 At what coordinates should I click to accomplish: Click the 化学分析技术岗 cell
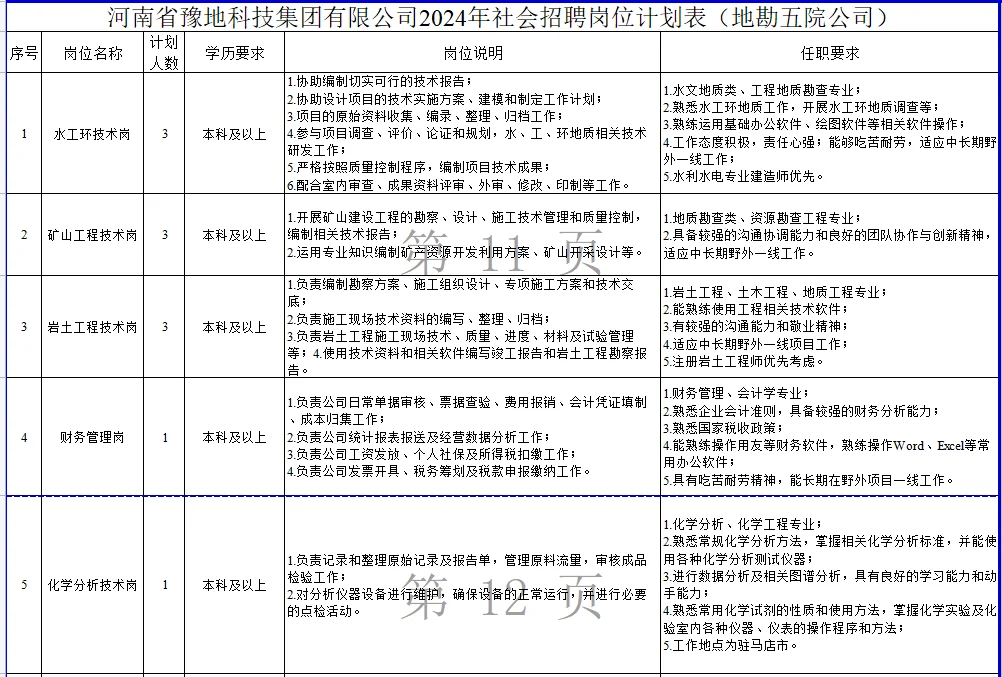click(93, 585)
